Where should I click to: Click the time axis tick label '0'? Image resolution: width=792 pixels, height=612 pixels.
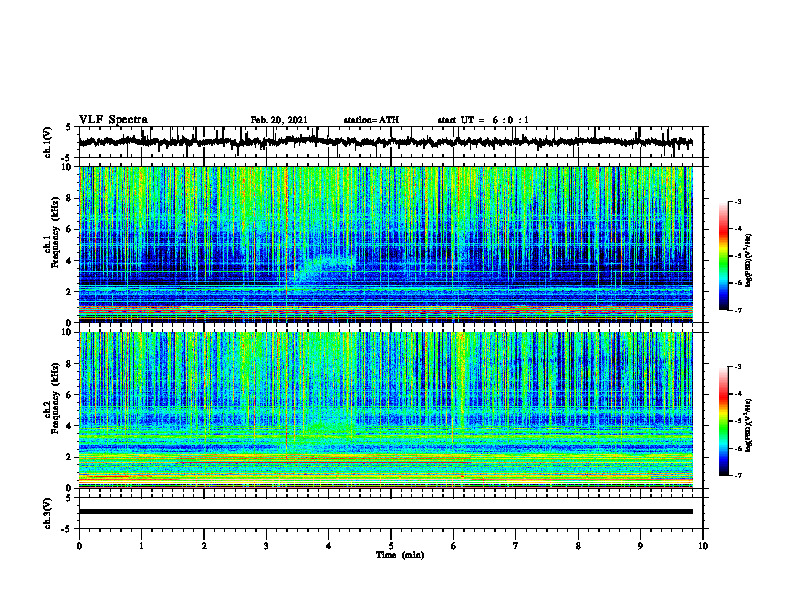pyautogui.click(x=79, y=546)
